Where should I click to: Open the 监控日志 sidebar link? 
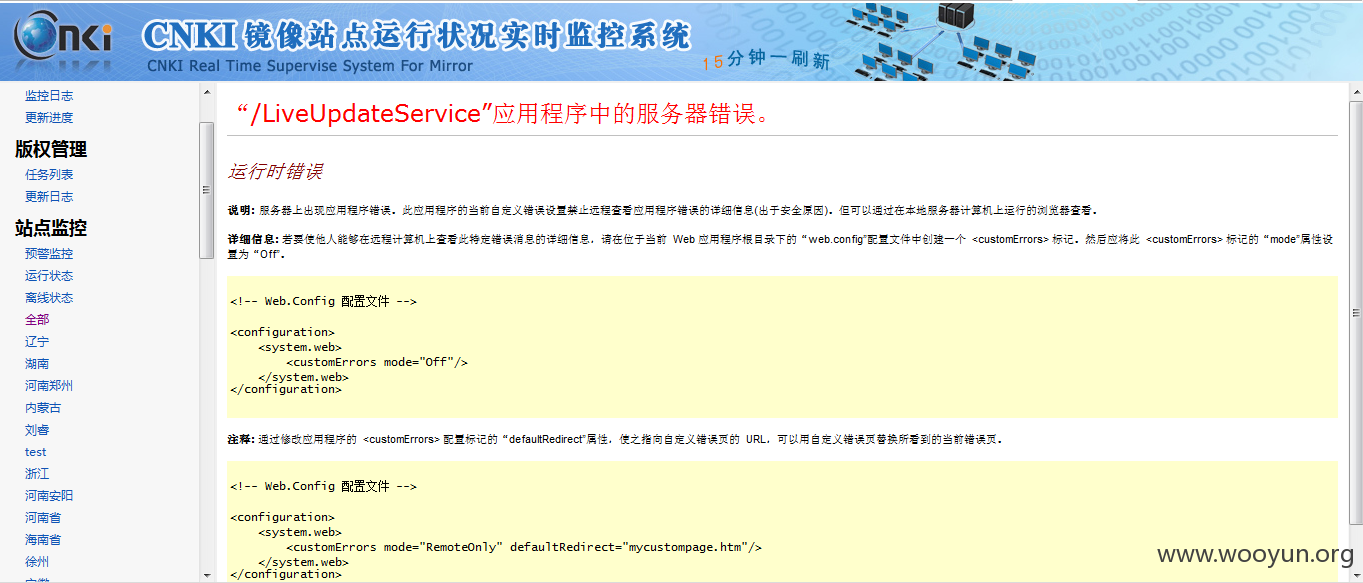coord(49,96)
